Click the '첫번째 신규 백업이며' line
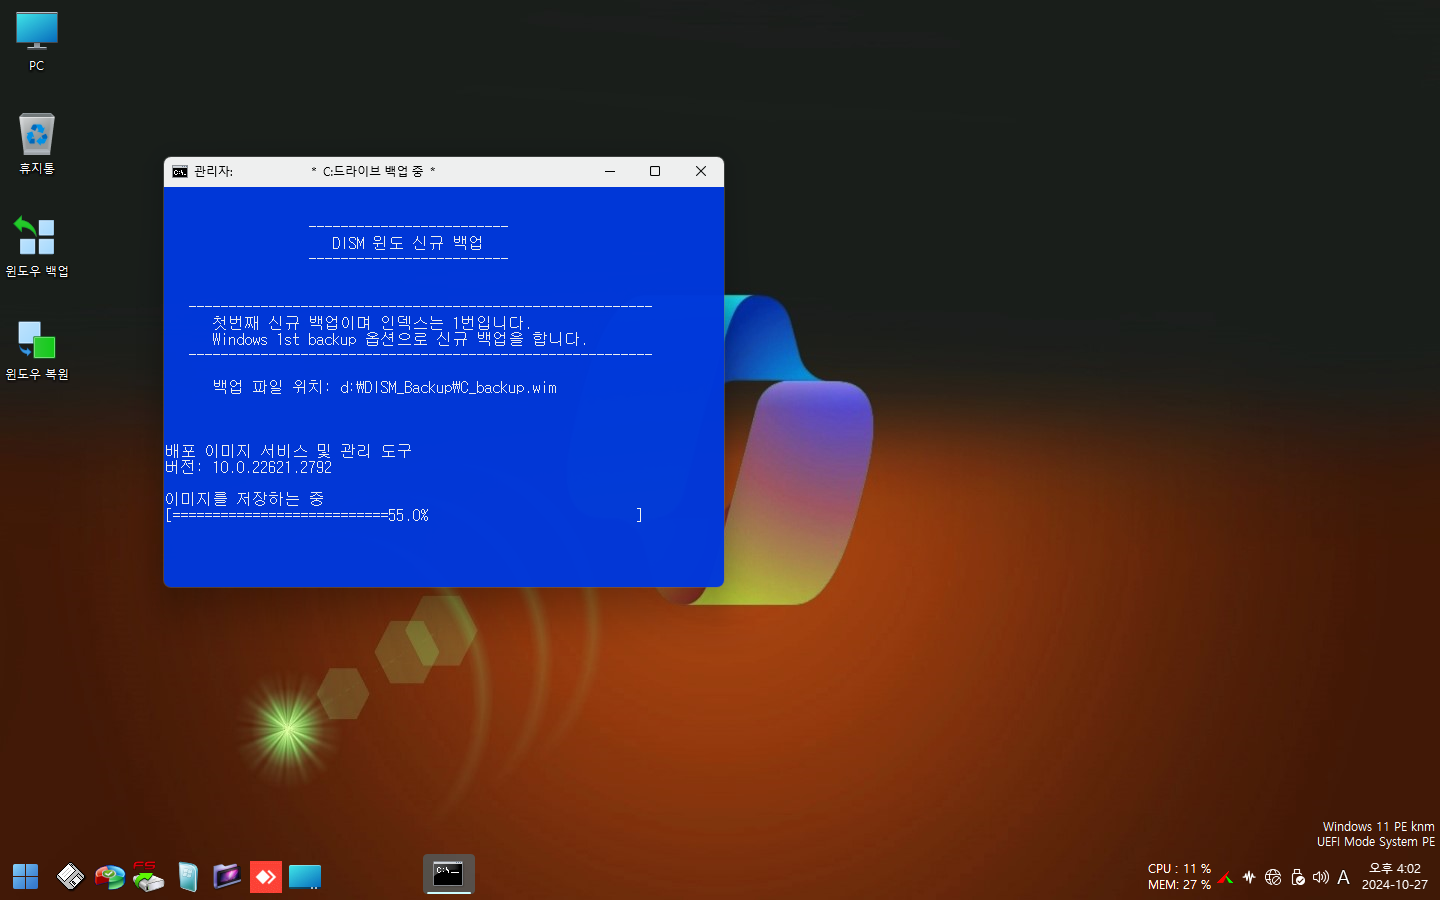This screenshot has height=900, width=1440. click(371, 323)
